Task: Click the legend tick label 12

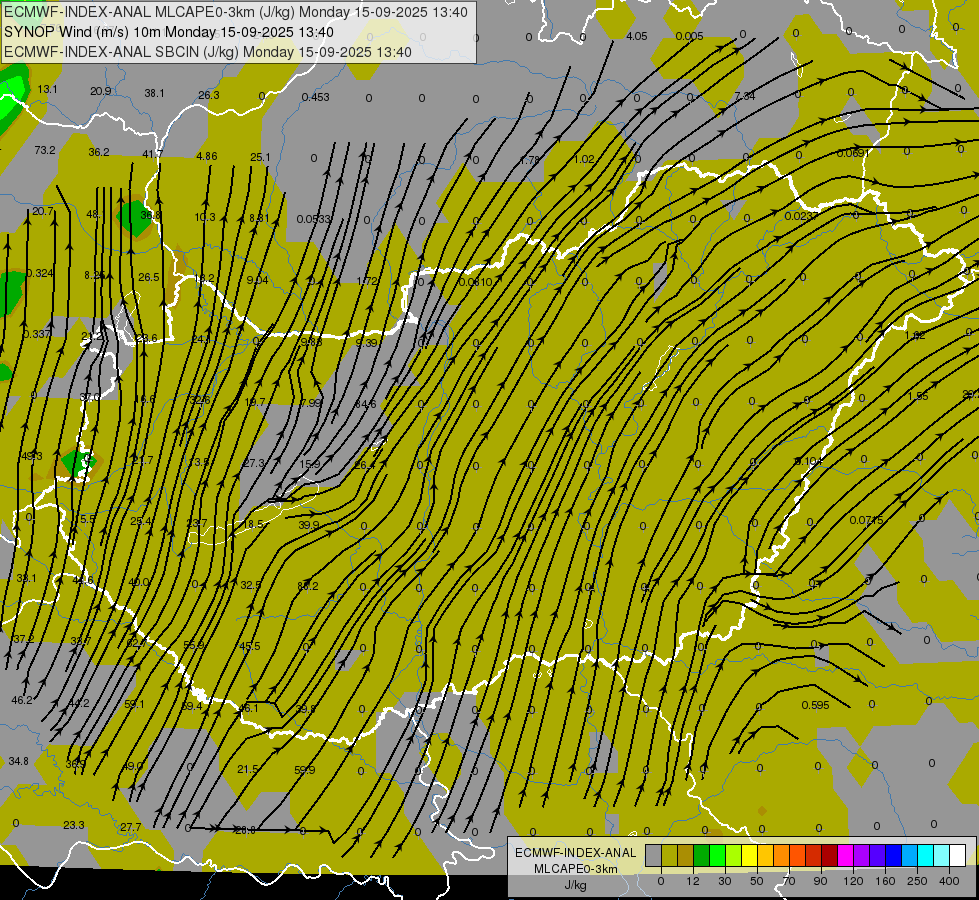Action: pos(692,881)
